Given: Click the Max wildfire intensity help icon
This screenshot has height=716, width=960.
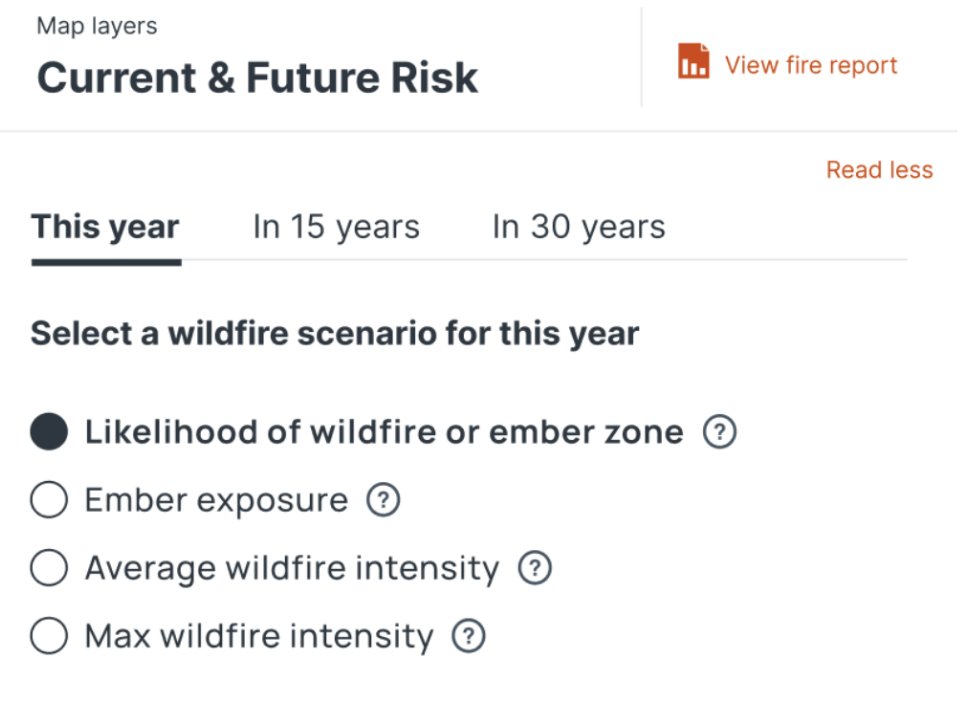Looking at the screenshot, I should [x=469, y=636].
